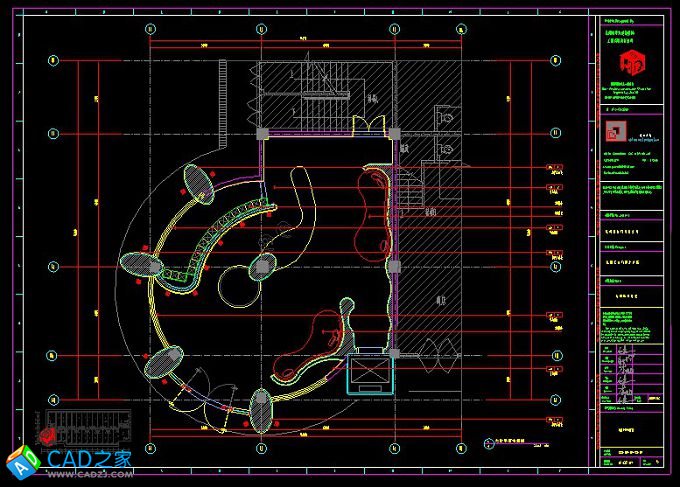680x487 pixels.
Task: Click the double door symbol near the stairs
Action: (369, 124)
